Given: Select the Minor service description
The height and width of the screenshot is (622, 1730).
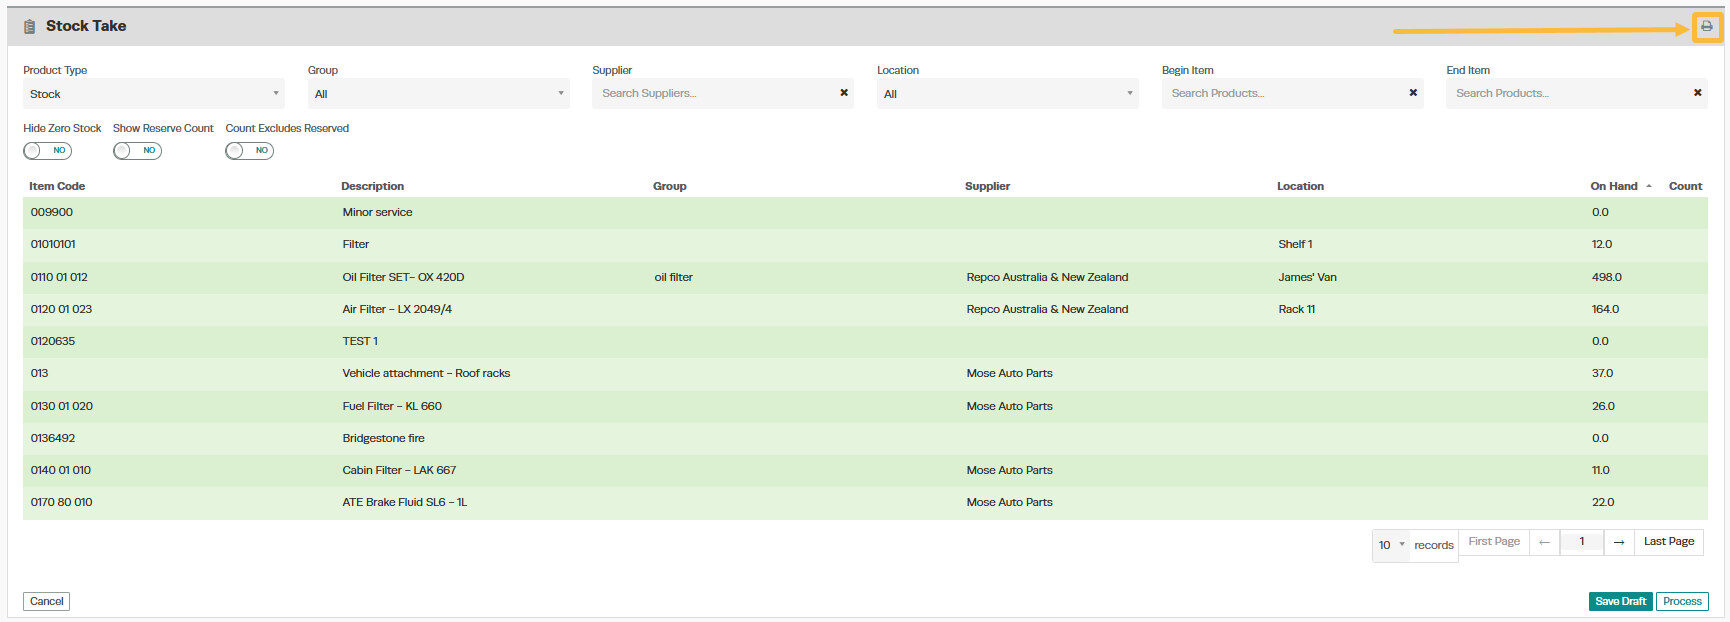Looking at the screenshot, I should [x=377, y=212].
